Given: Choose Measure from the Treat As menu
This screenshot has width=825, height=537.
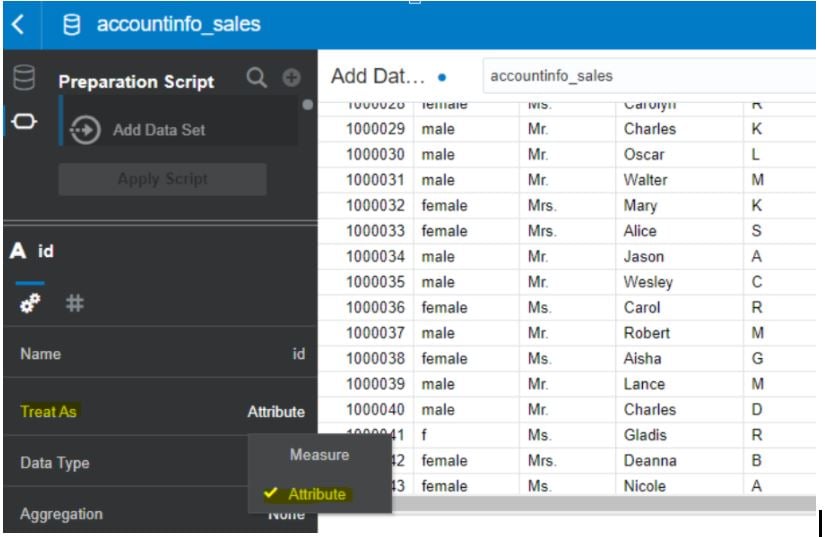Looking at the screenshot, I should pyautogui.click(x=319, y=454).
